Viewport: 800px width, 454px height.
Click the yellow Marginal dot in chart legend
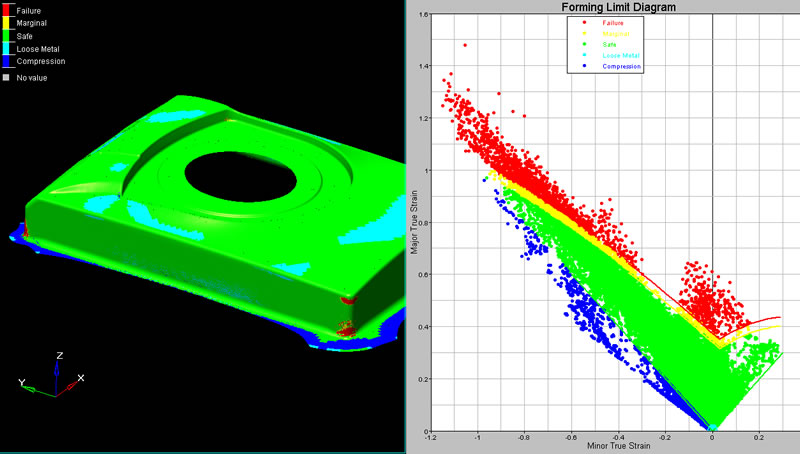(x=583, y=33)
